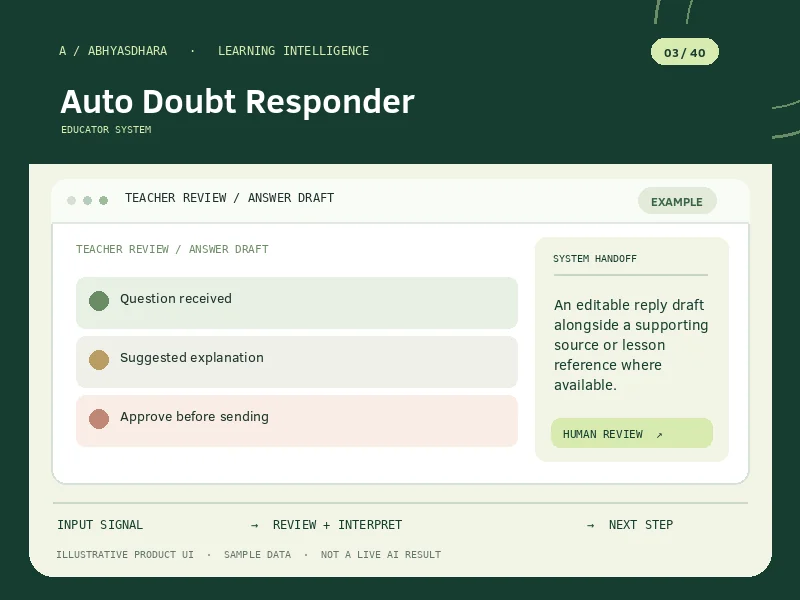Click the amber dot beside Suggested explanation
800x600 pixels.
coord(99,360)
